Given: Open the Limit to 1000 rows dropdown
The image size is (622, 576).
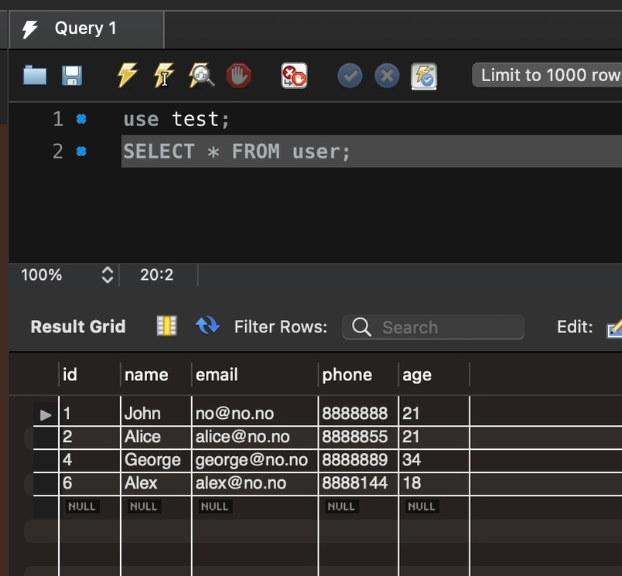Looking at the screenshot, I should click(546, 75).
